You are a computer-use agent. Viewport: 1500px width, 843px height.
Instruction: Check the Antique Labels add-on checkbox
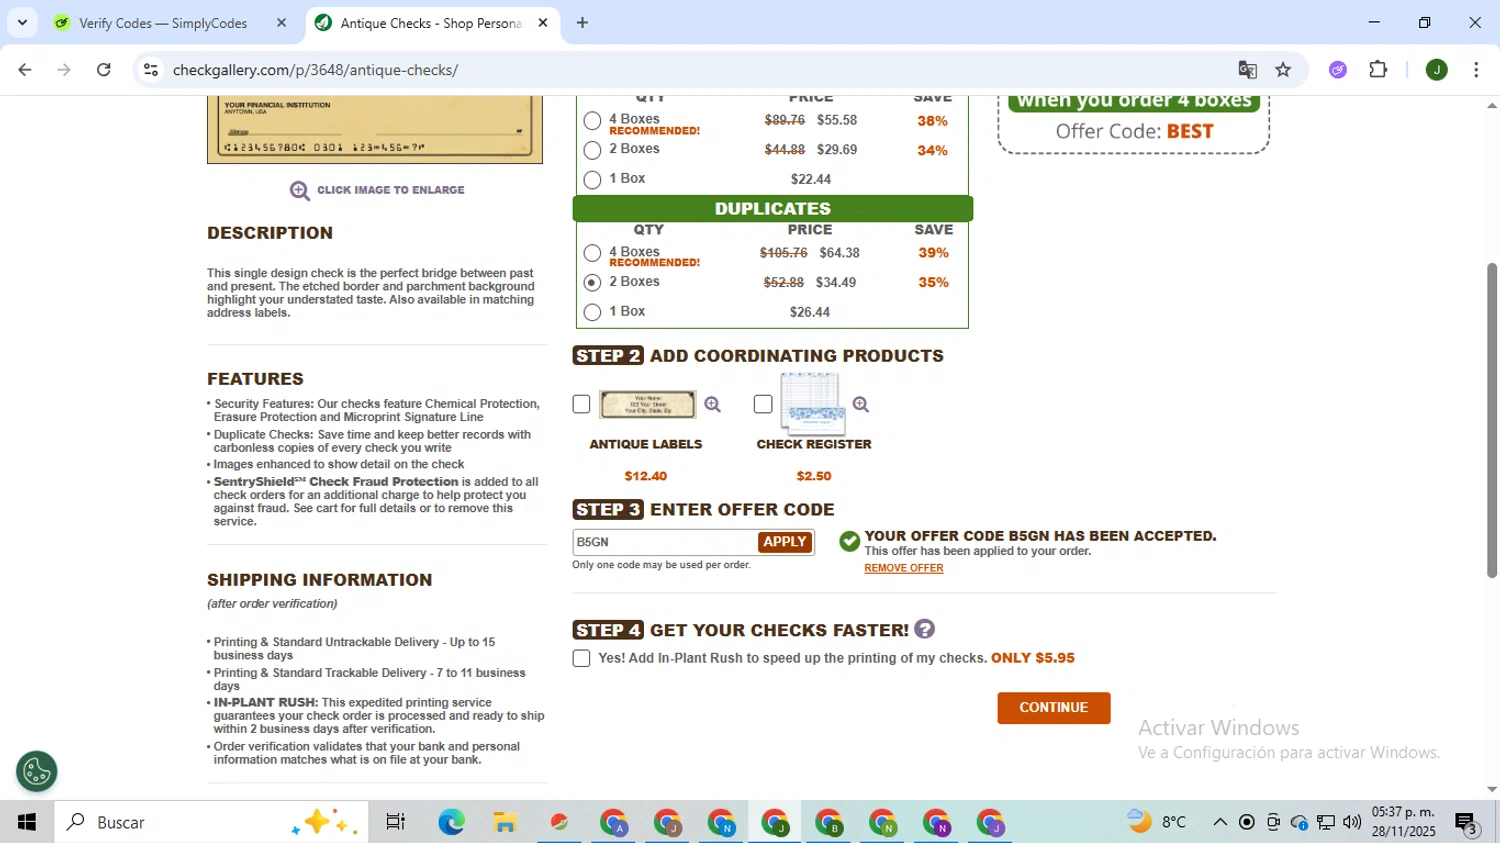(581, 404)
